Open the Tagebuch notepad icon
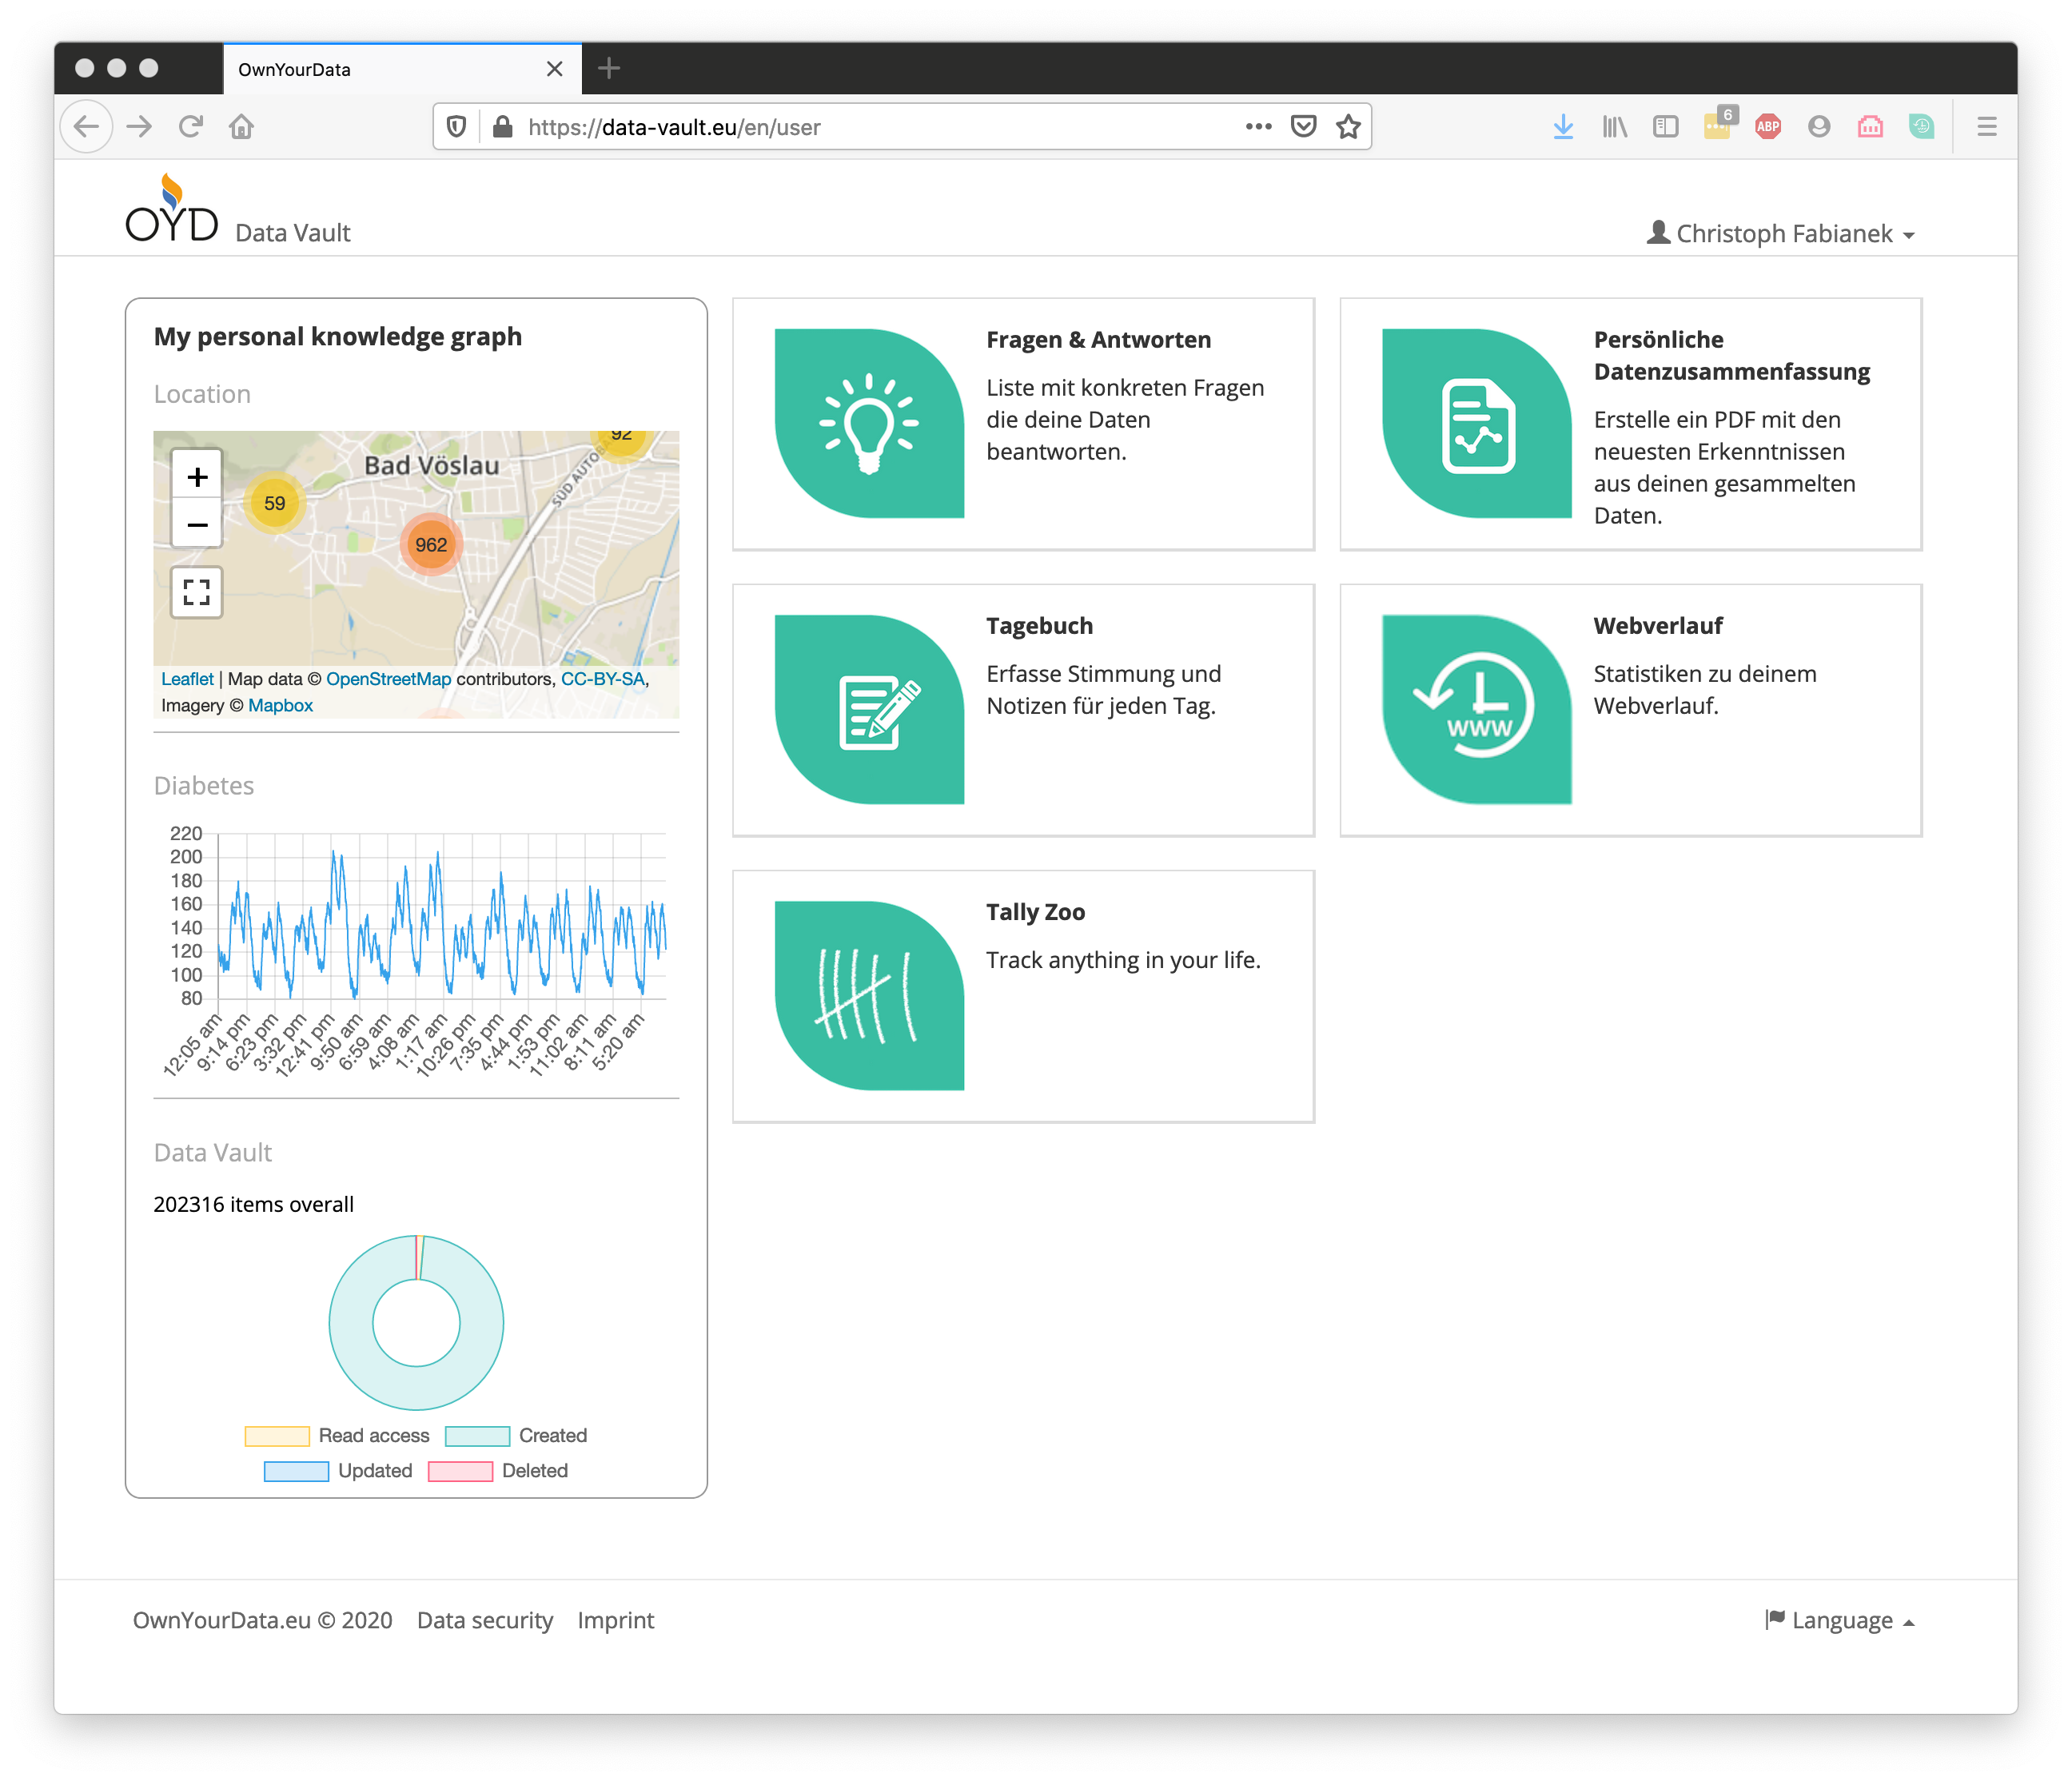 click(x=869, y=709)
